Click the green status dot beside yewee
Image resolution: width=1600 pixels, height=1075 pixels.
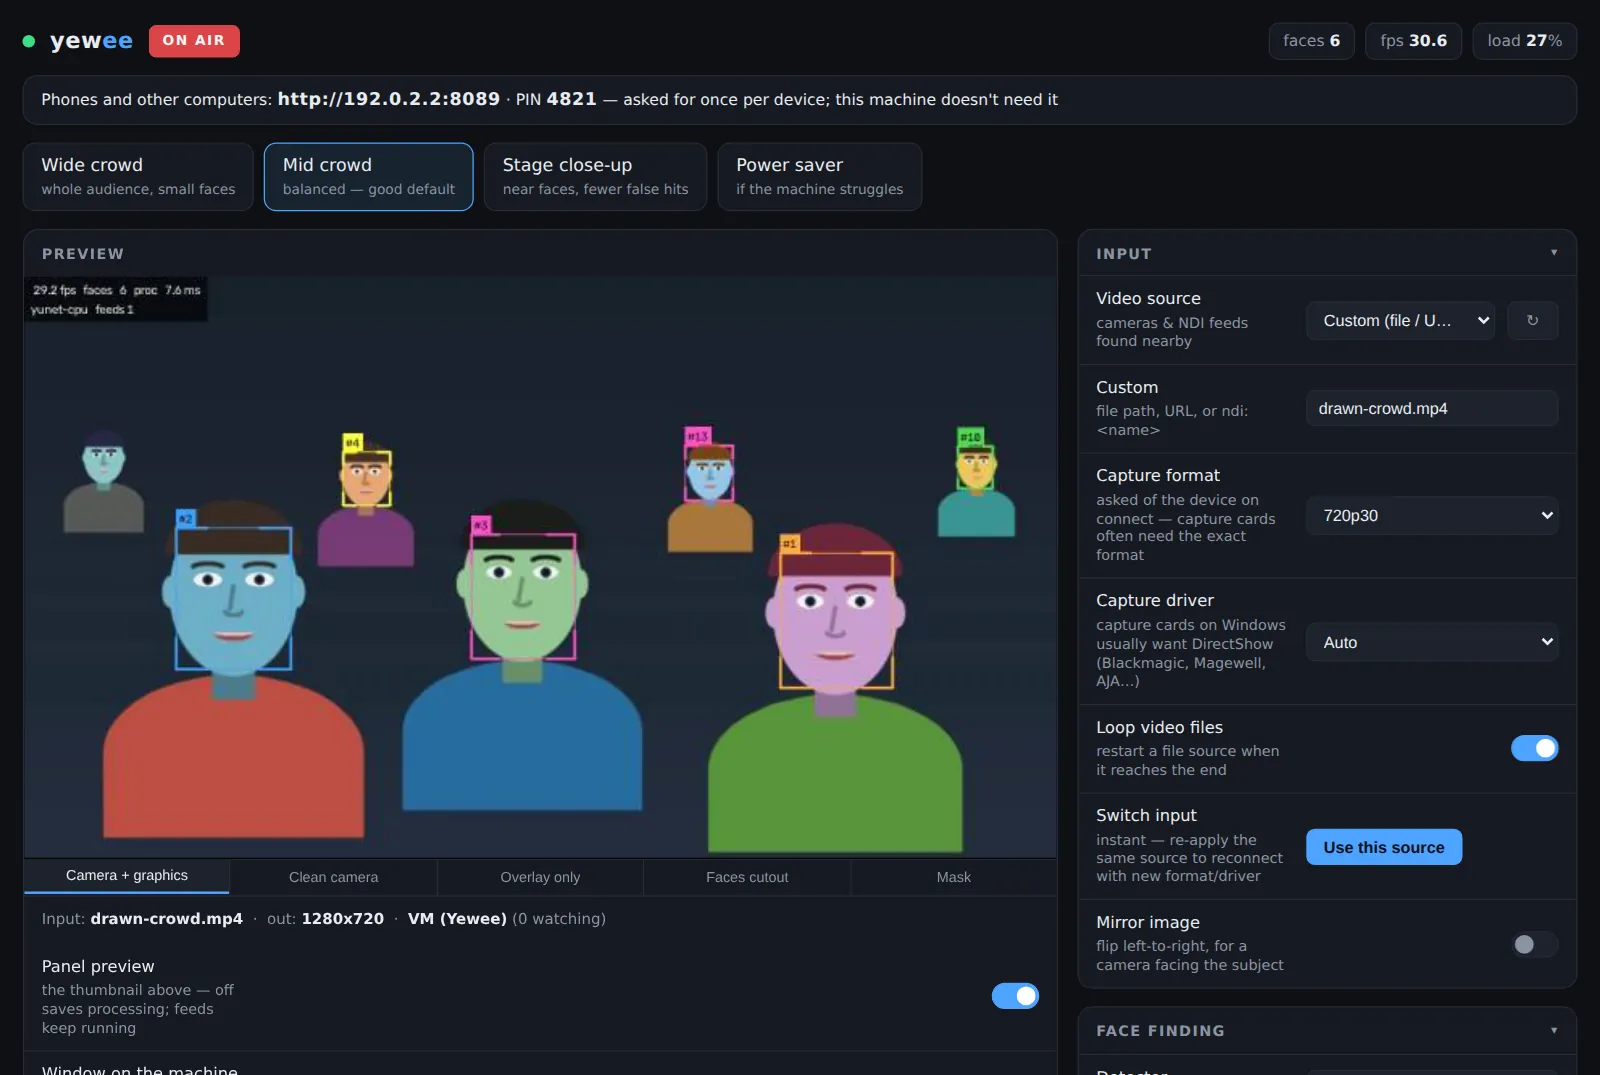pyautogui.click(x=29, y=41)
